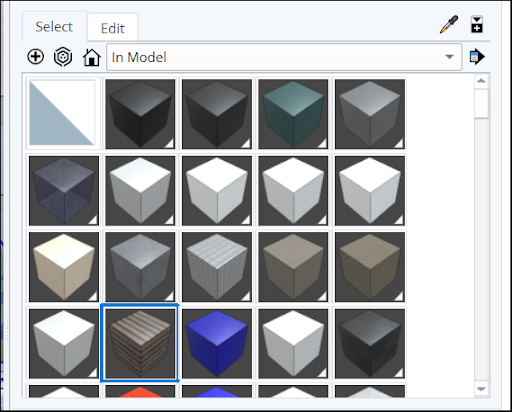Click the In Model home icon
This screenshot has height=412, width=512.
pos(92,57)
